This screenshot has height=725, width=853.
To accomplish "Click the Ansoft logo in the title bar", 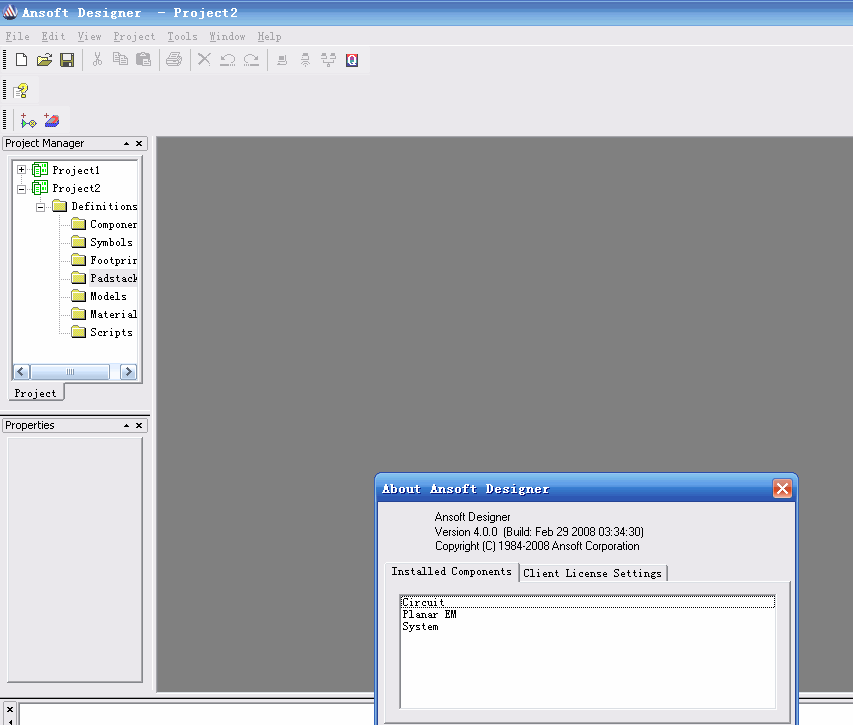I will point(10,12).
